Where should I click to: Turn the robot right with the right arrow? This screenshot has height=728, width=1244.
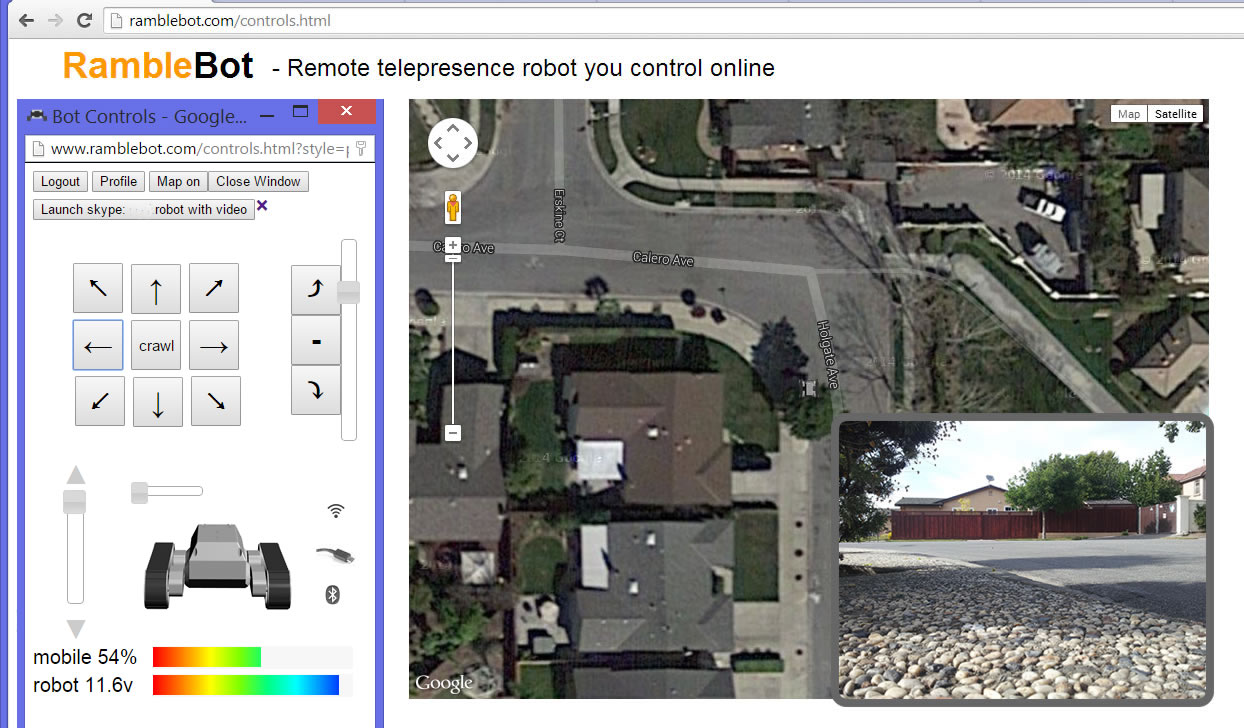pos(214,345)
